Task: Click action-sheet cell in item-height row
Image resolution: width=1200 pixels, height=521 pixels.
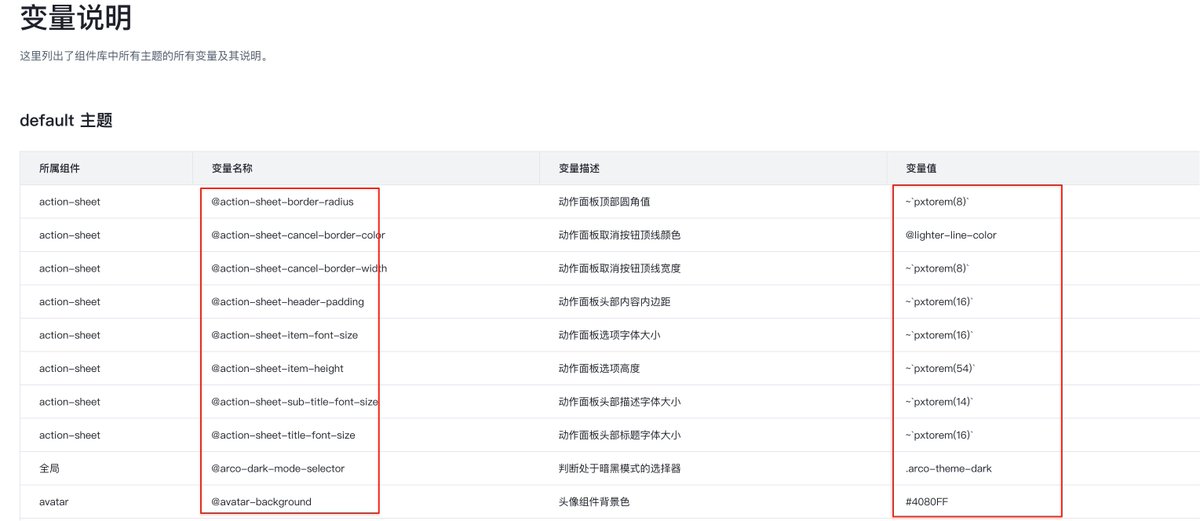Action: (x=70, y=368)
